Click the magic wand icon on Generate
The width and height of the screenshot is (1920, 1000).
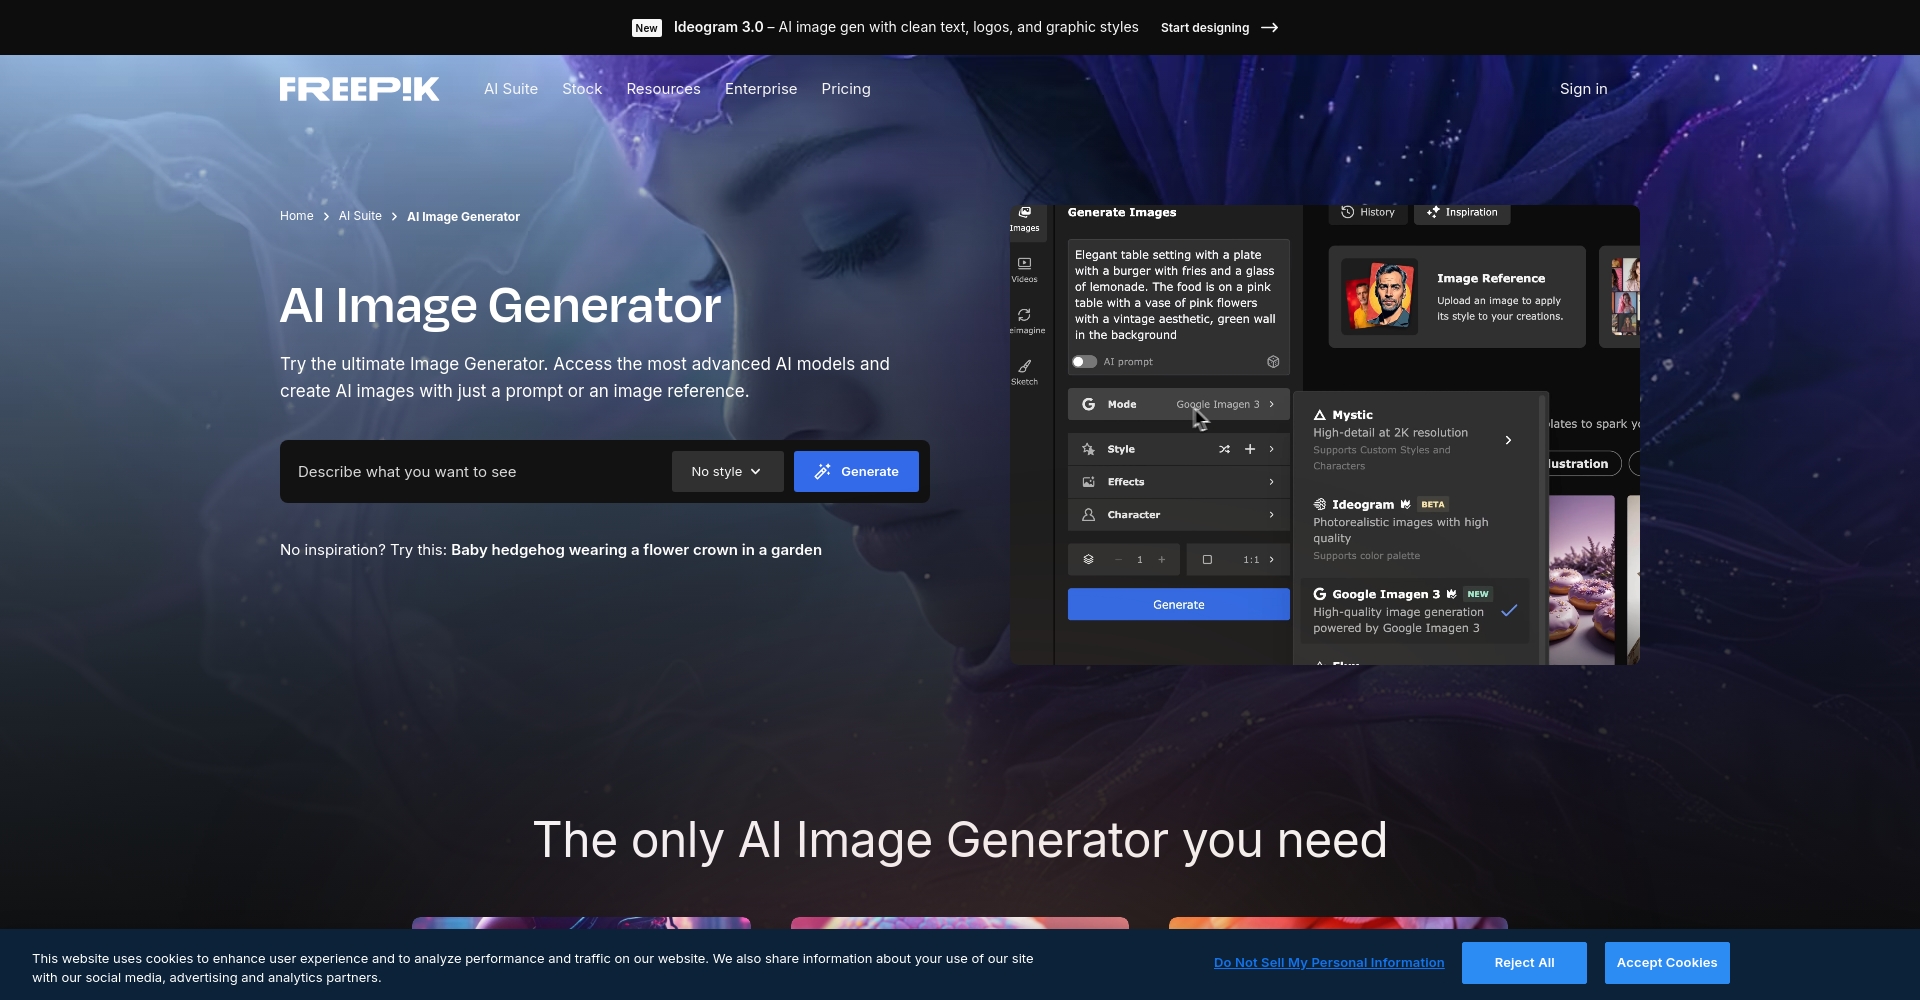coord(823,472)
